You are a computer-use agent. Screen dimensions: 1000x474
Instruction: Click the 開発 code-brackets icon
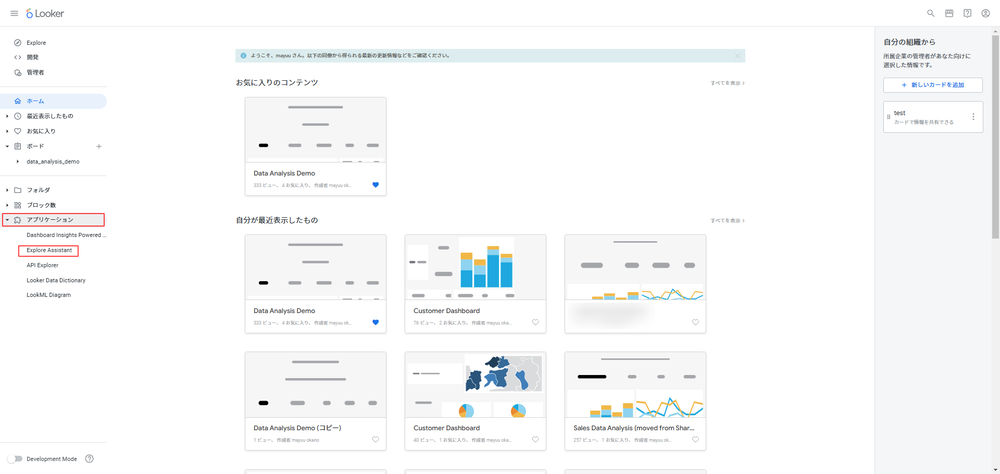[x=18, y=57]
